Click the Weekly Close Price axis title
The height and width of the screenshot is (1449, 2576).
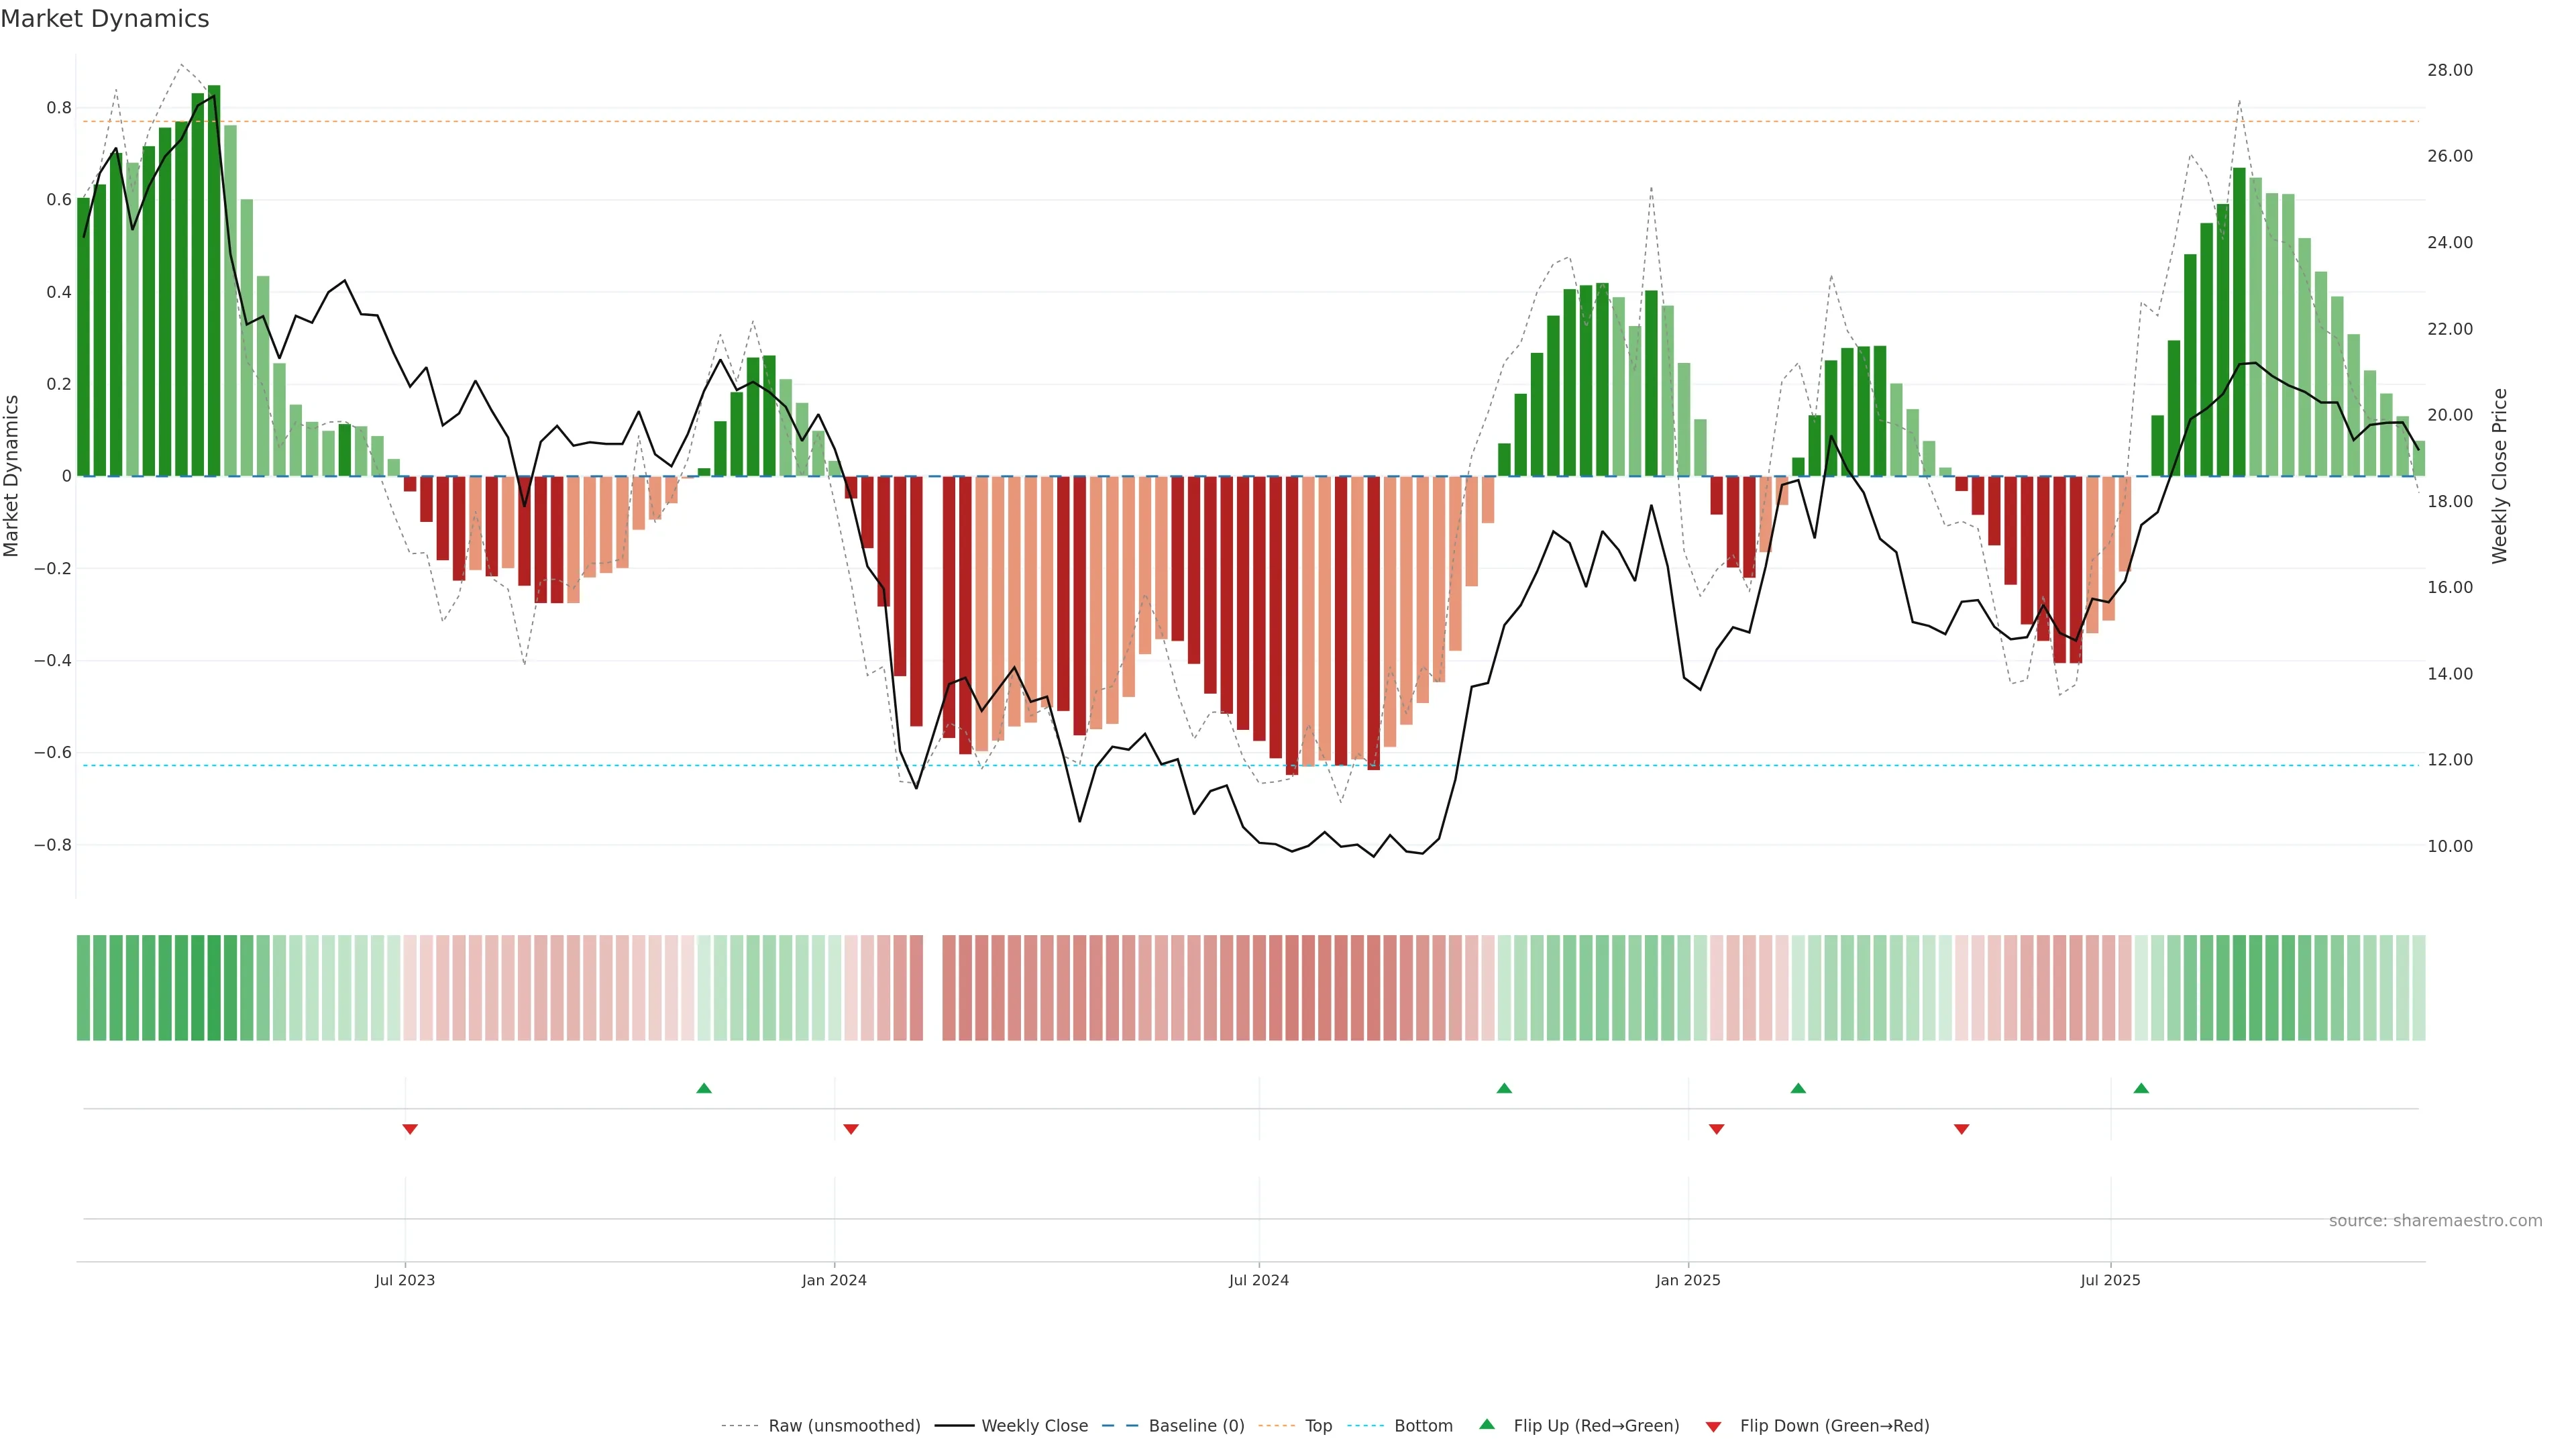click(2499, 476)
